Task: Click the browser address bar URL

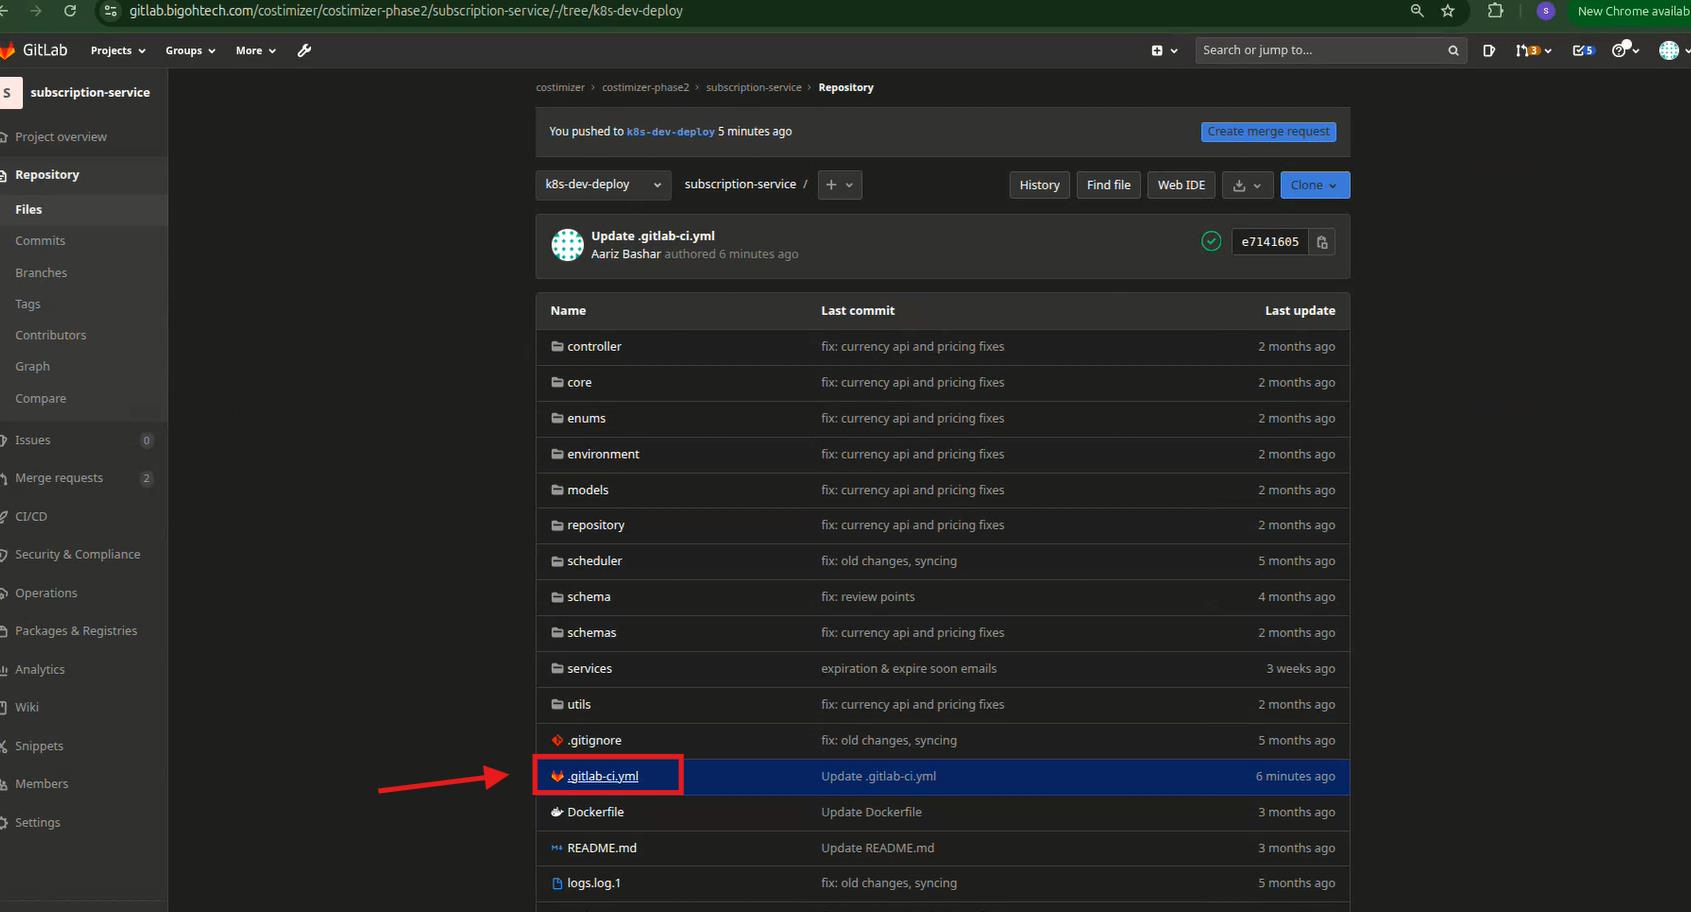Action: 406,11
